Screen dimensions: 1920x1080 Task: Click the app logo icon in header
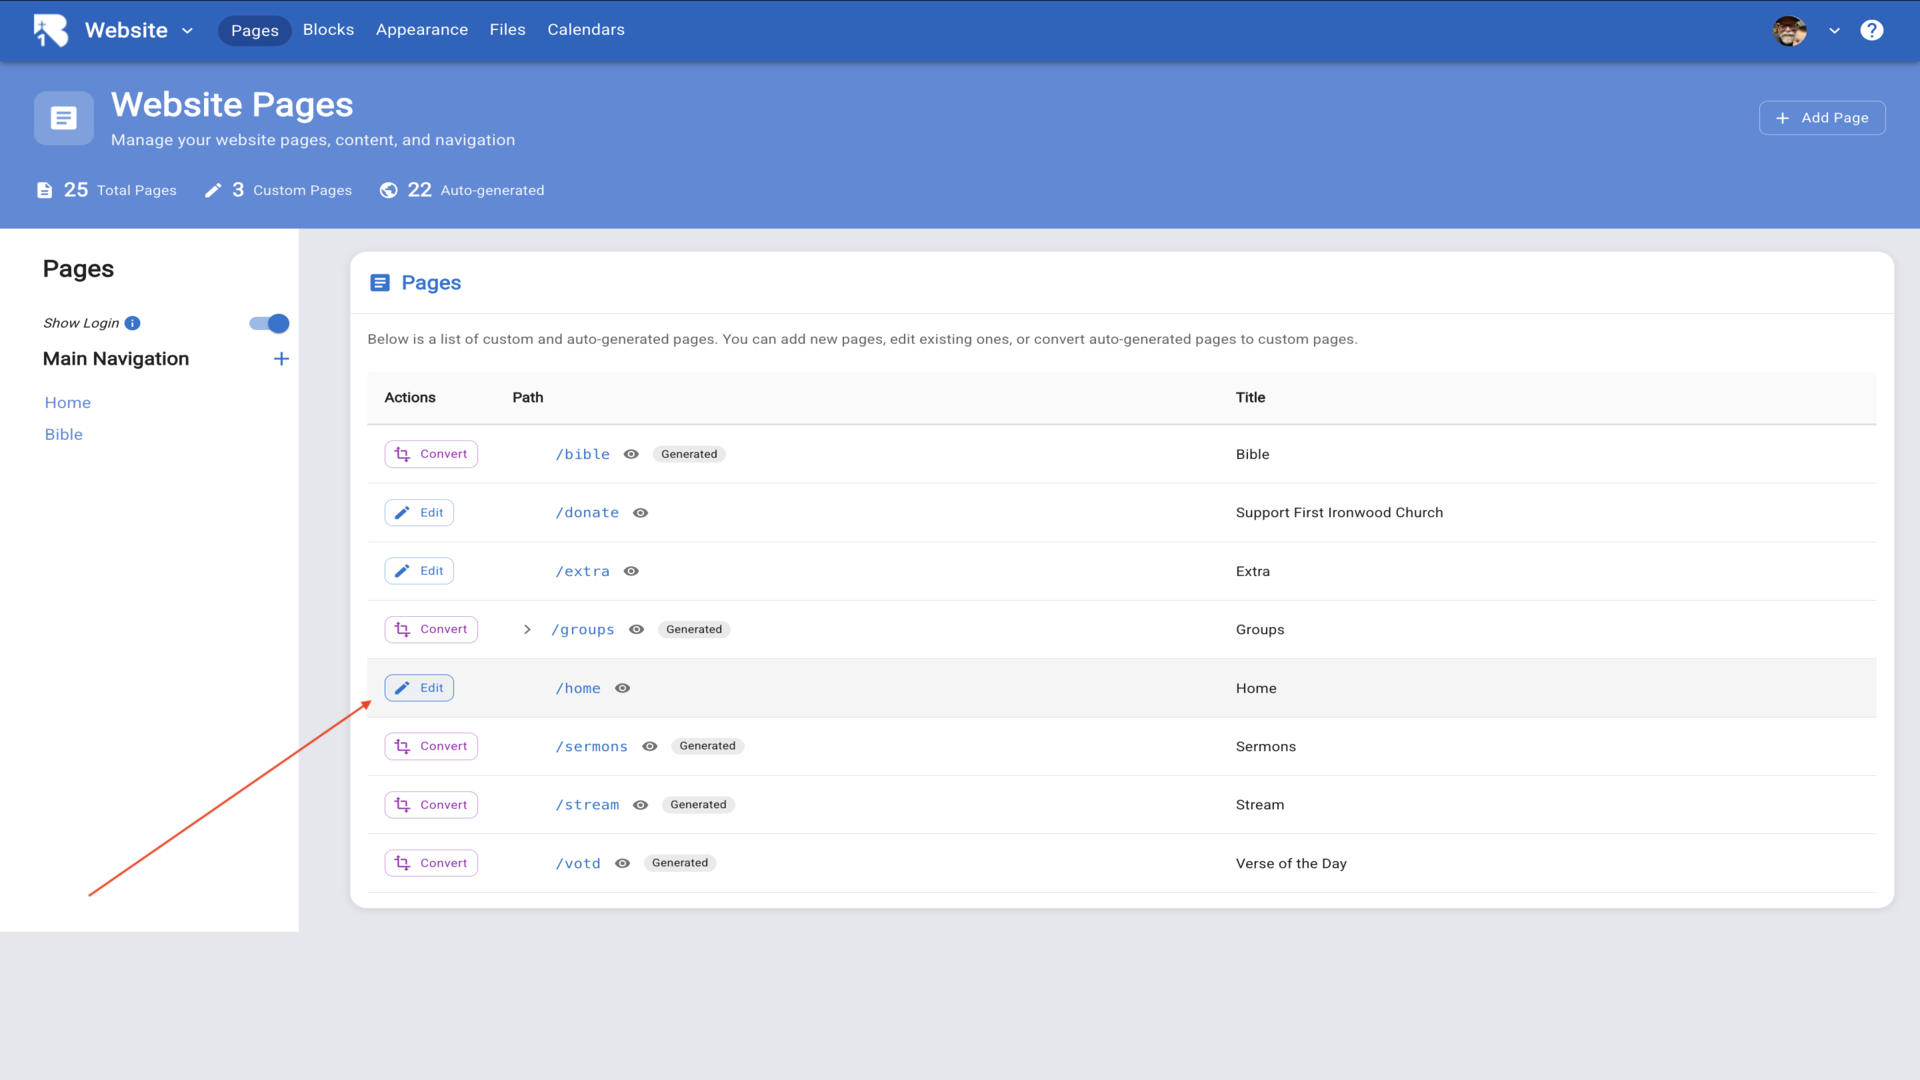click(50, 30)
